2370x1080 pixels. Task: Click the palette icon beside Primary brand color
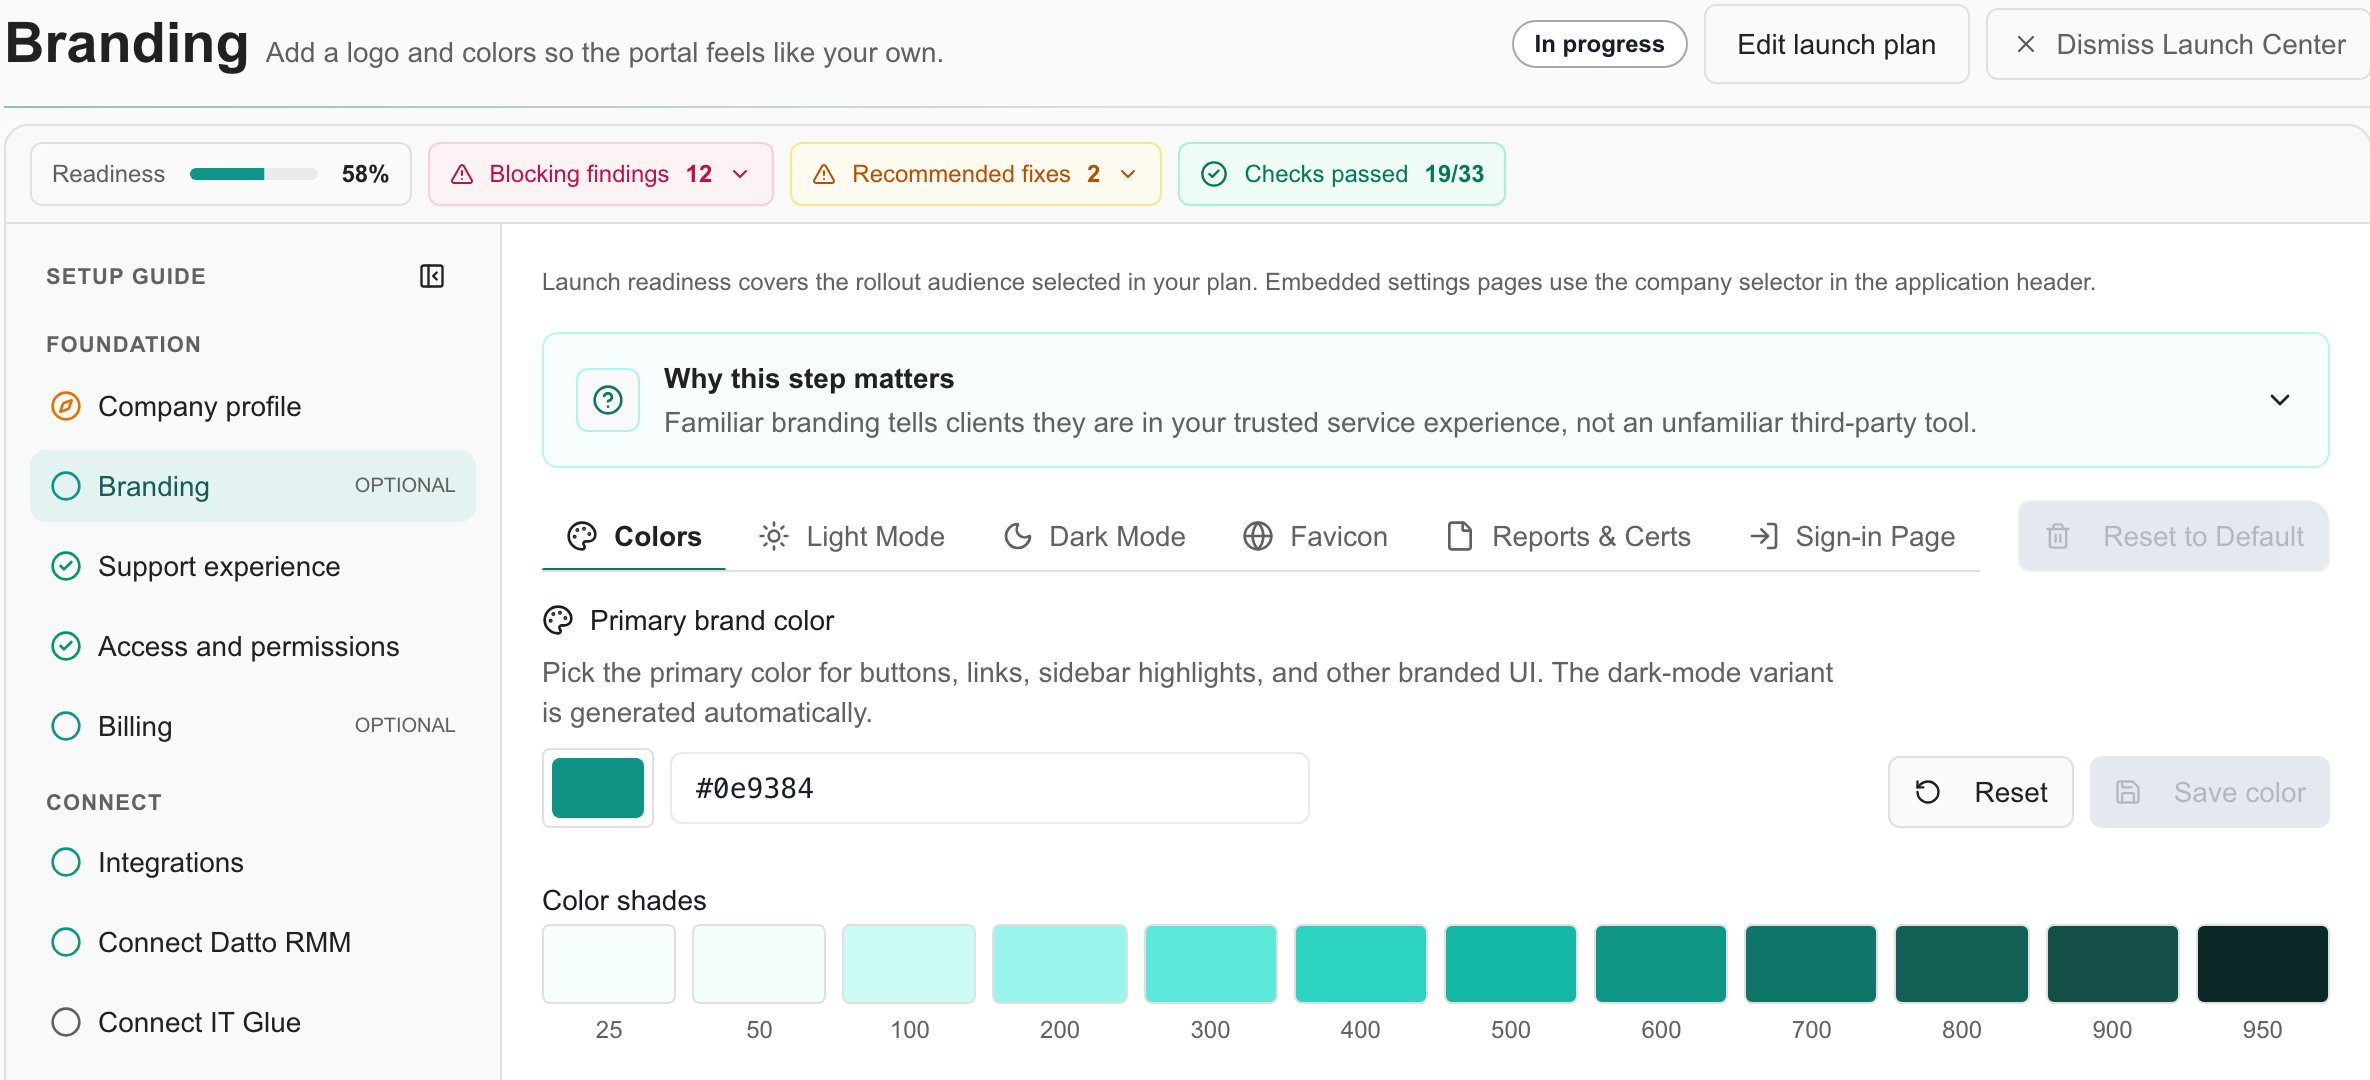click(x=558, y=621)
